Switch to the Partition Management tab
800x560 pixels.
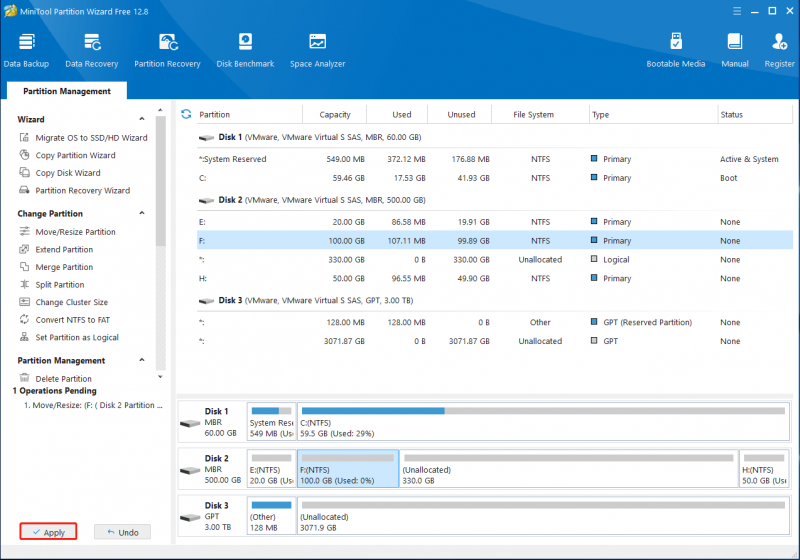67,91
